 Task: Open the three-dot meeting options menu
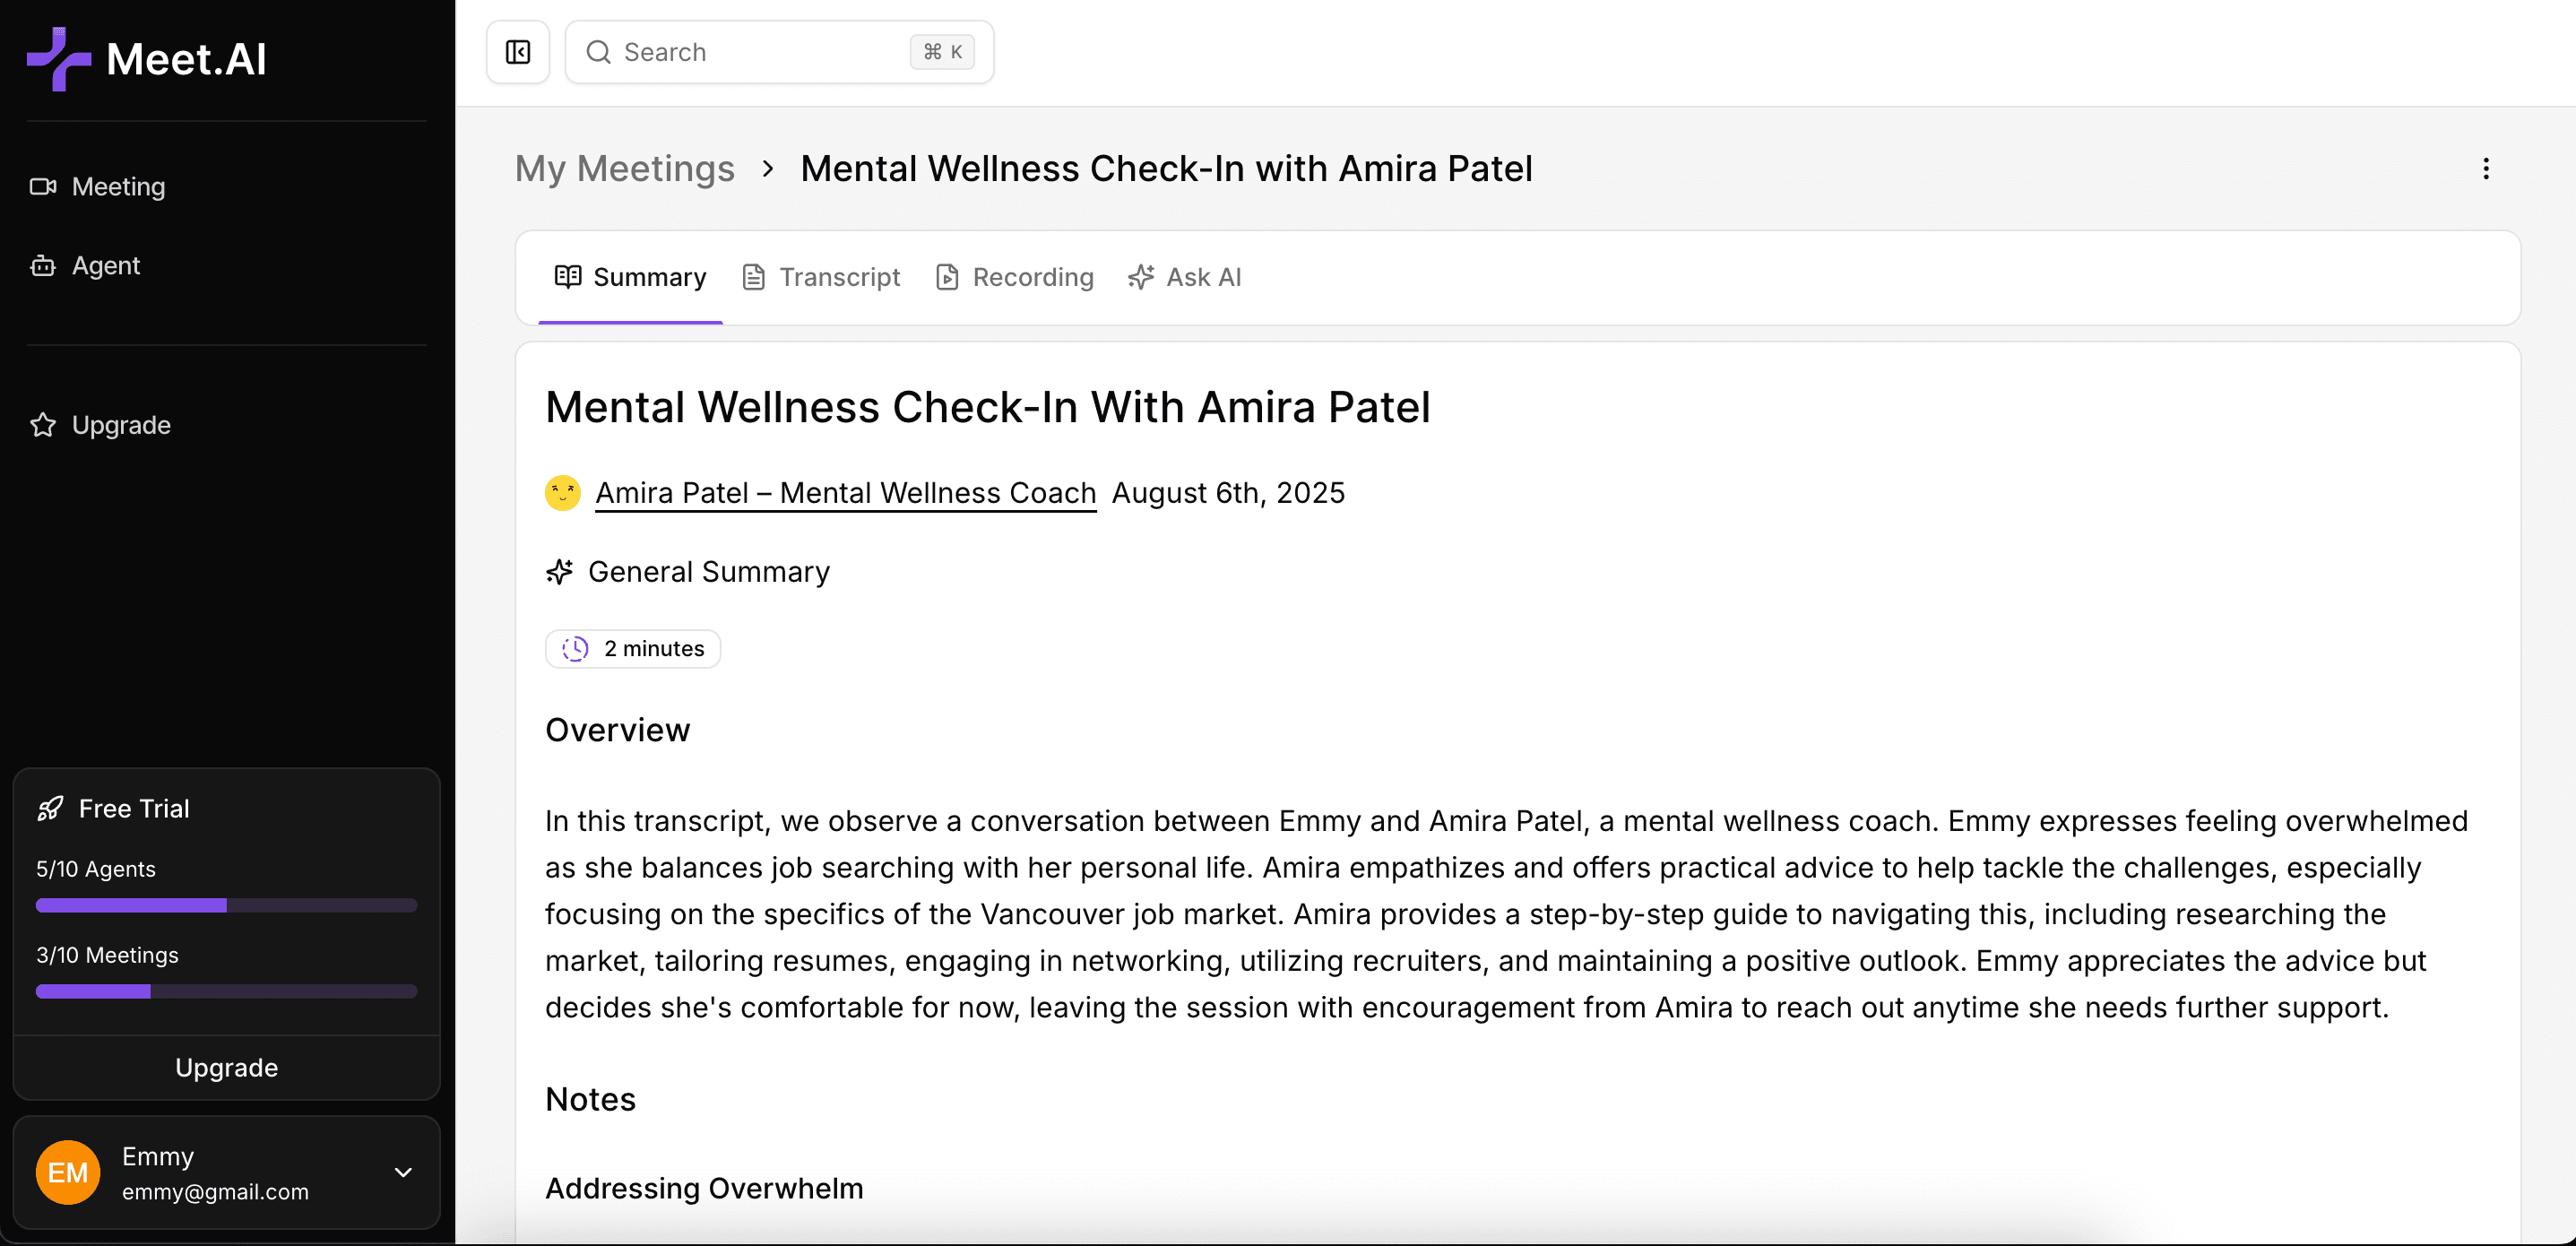coord(2485,169)
